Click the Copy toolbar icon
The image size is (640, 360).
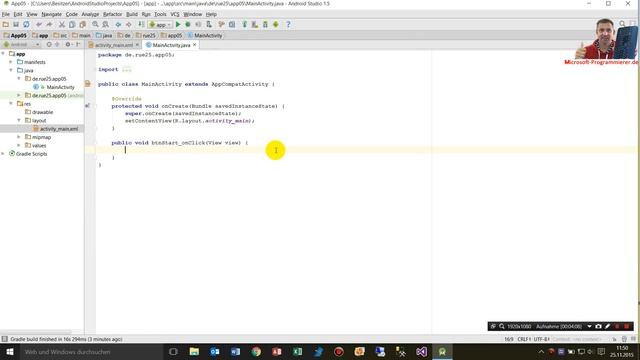tap(72, 24)
